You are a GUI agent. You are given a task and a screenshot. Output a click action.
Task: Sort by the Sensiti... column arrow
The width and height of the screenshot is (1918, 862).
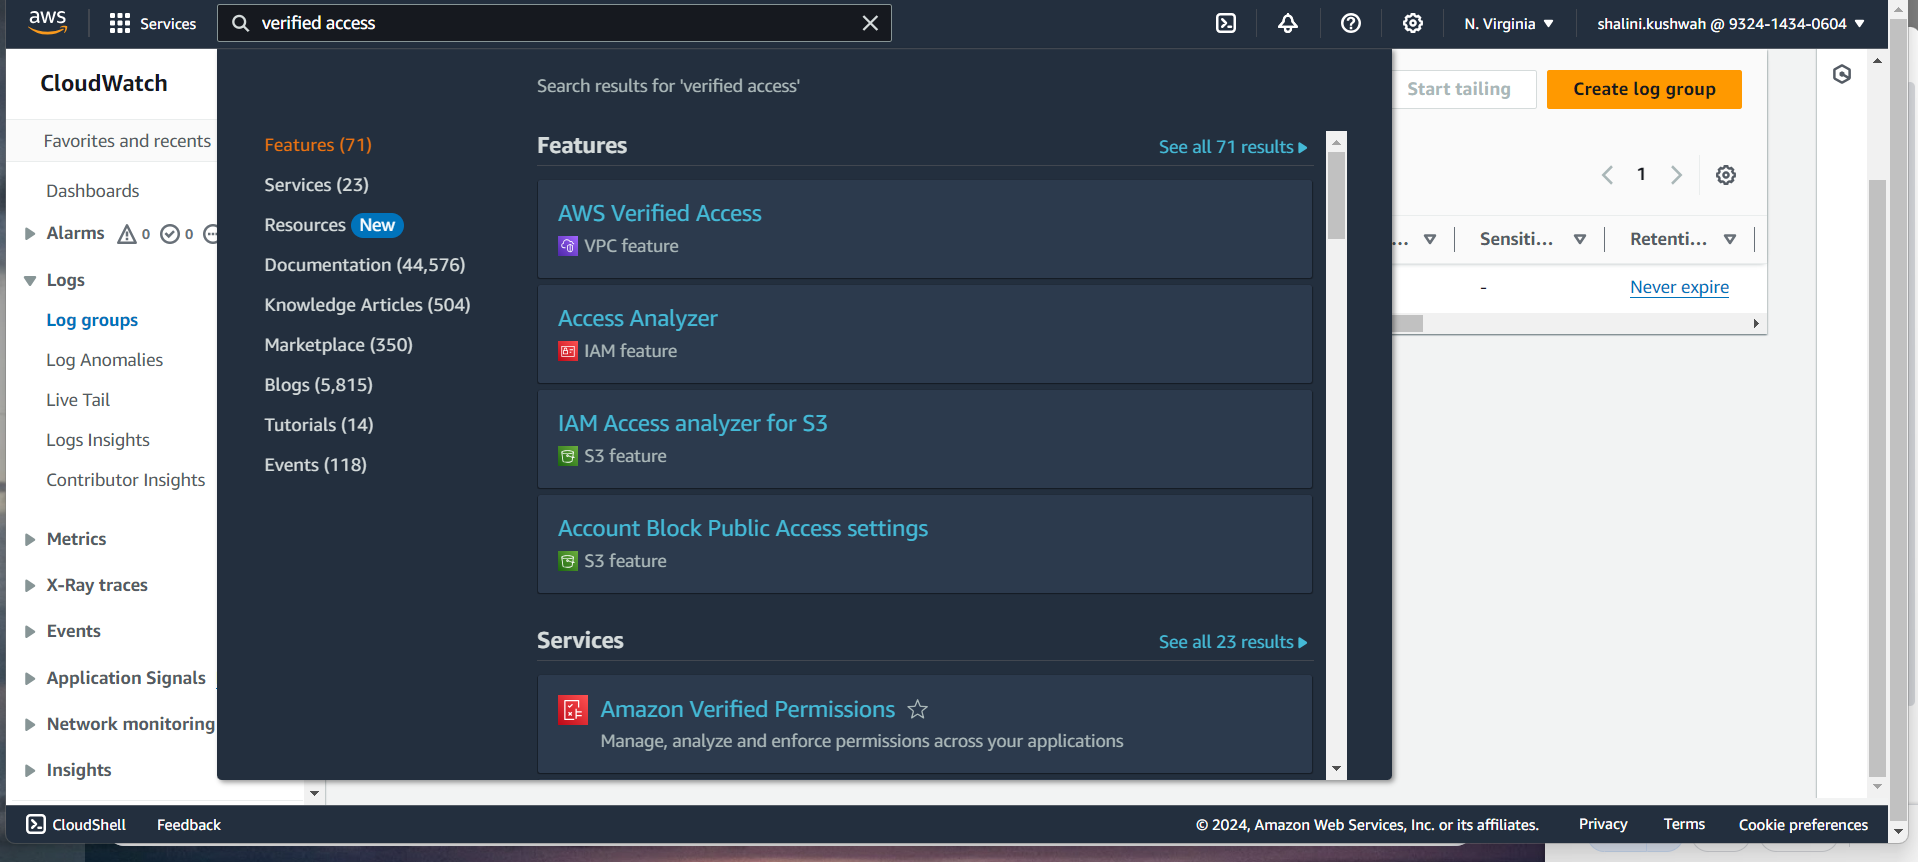point(1580,239)
